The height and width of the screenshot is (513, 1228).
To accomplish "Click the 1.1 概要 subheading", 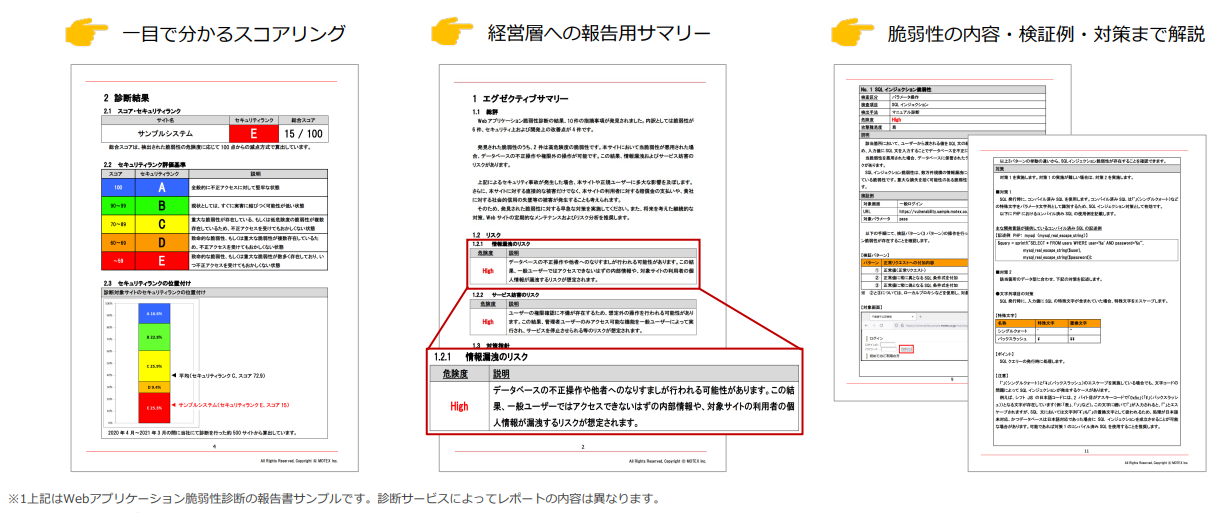I will point(485,111).
